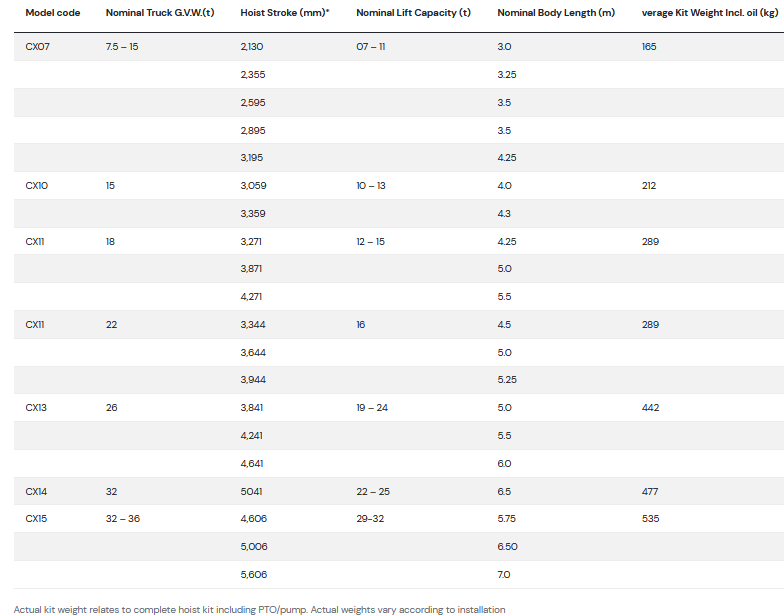
Task: Click the CX10 model code cell
Action: click(x=37, y=186)
